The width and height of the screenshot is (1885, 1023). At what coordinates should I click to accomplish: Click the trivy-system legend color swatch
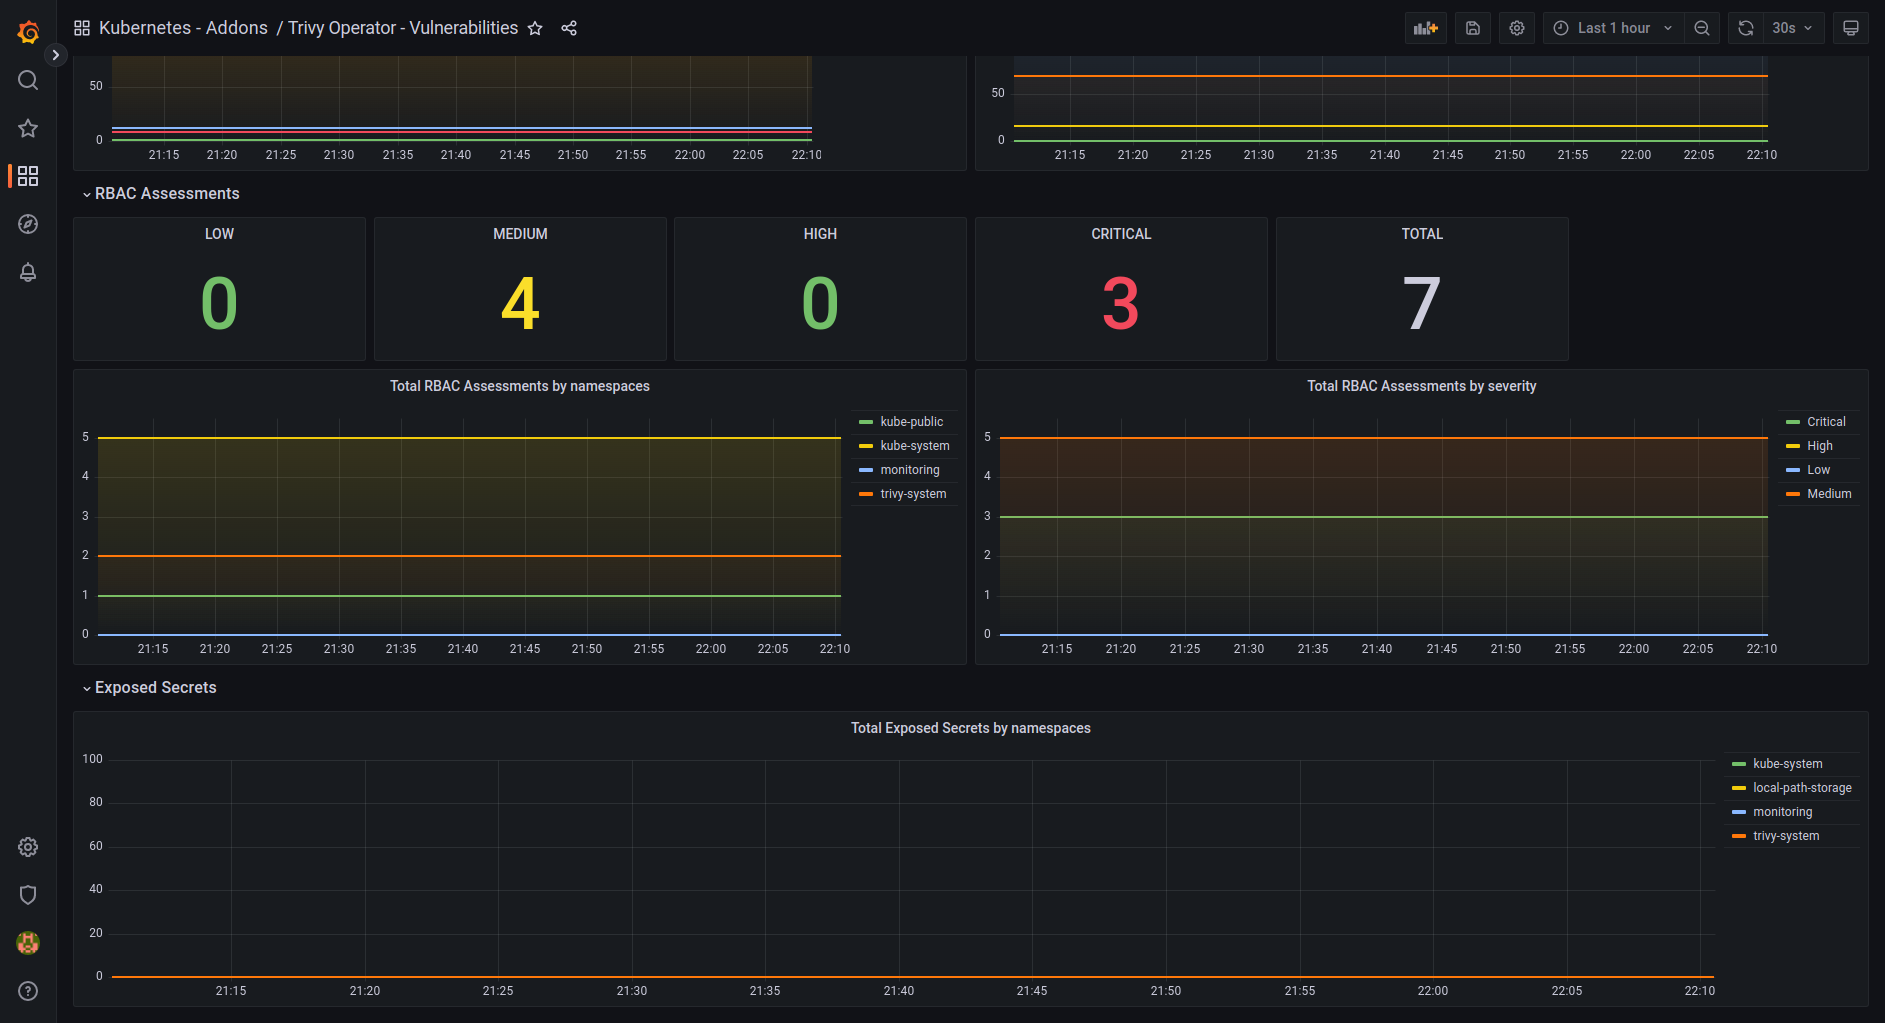point(866,494)
